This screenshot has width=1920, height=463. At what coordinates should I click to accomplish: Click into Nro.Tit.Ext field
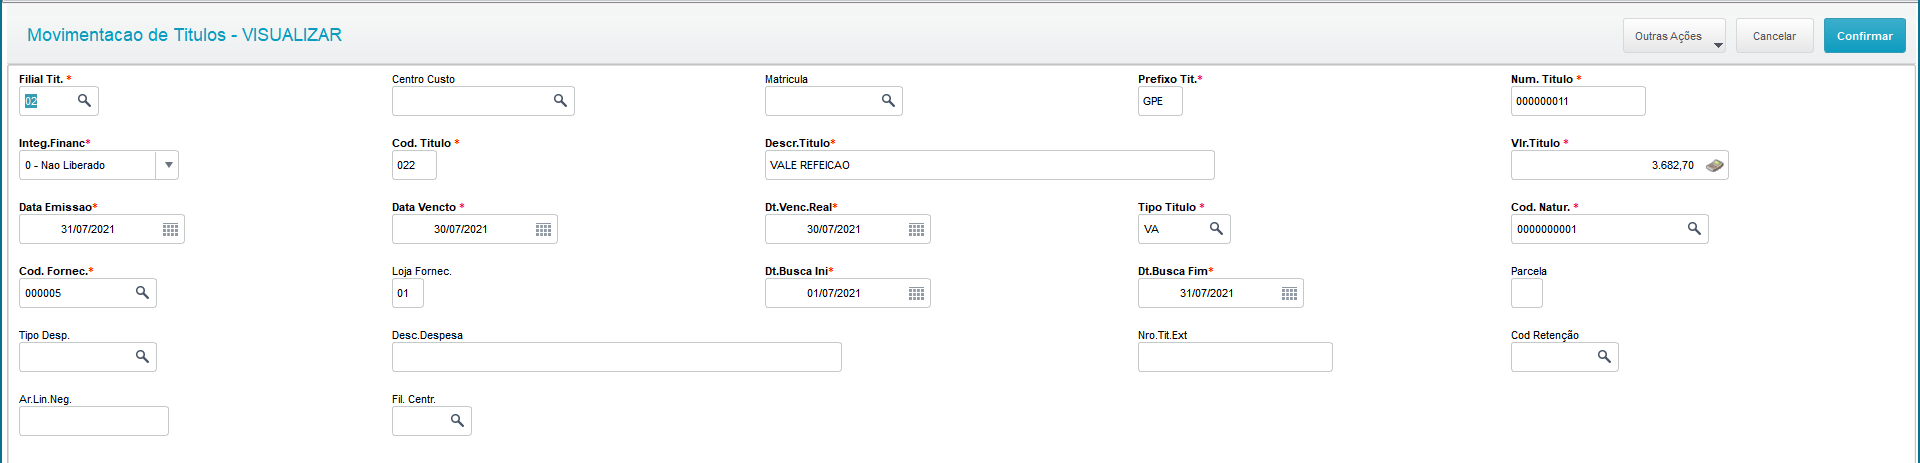click(x=1235, y=357)
